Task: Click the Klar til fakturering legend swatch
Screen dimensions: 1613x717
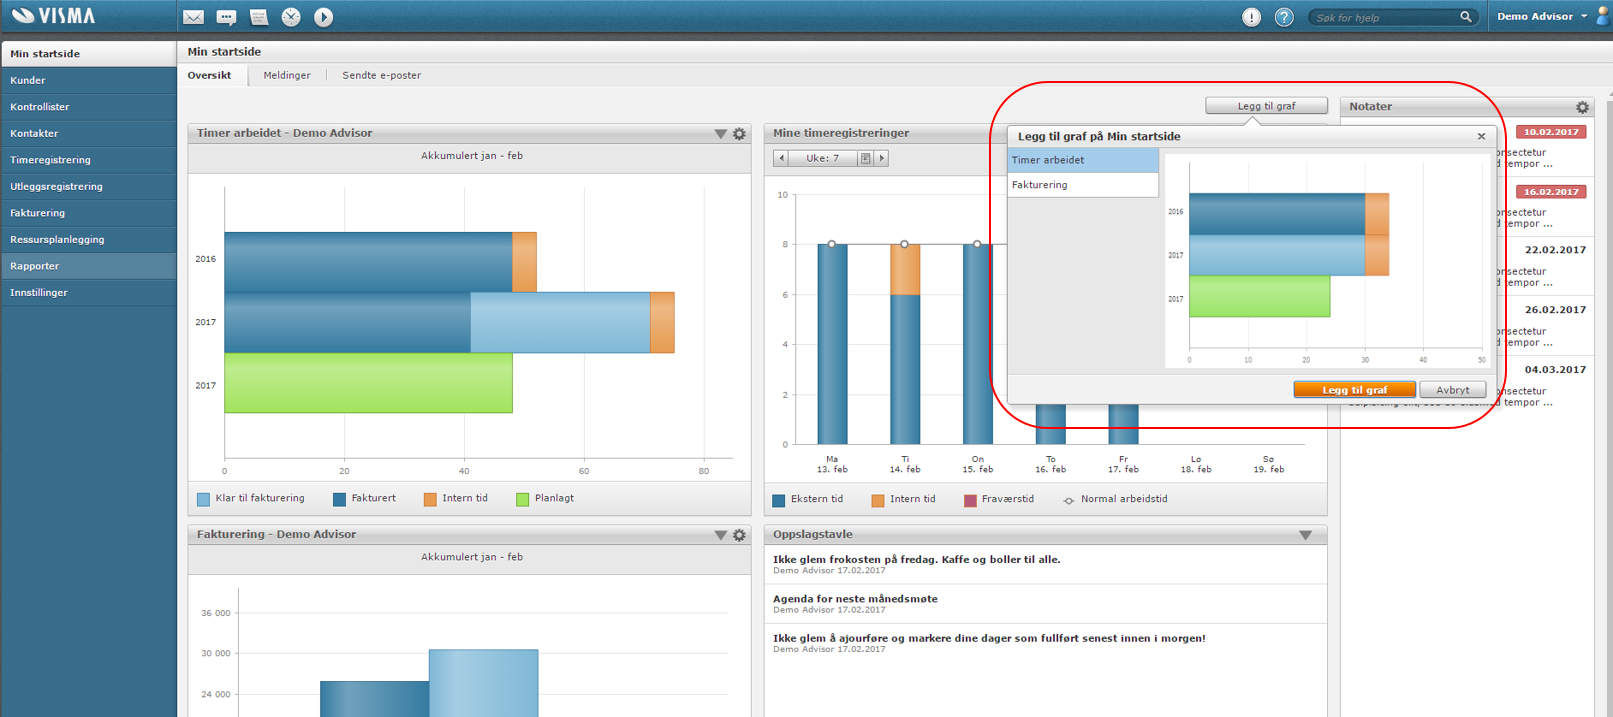Action: 204,499
